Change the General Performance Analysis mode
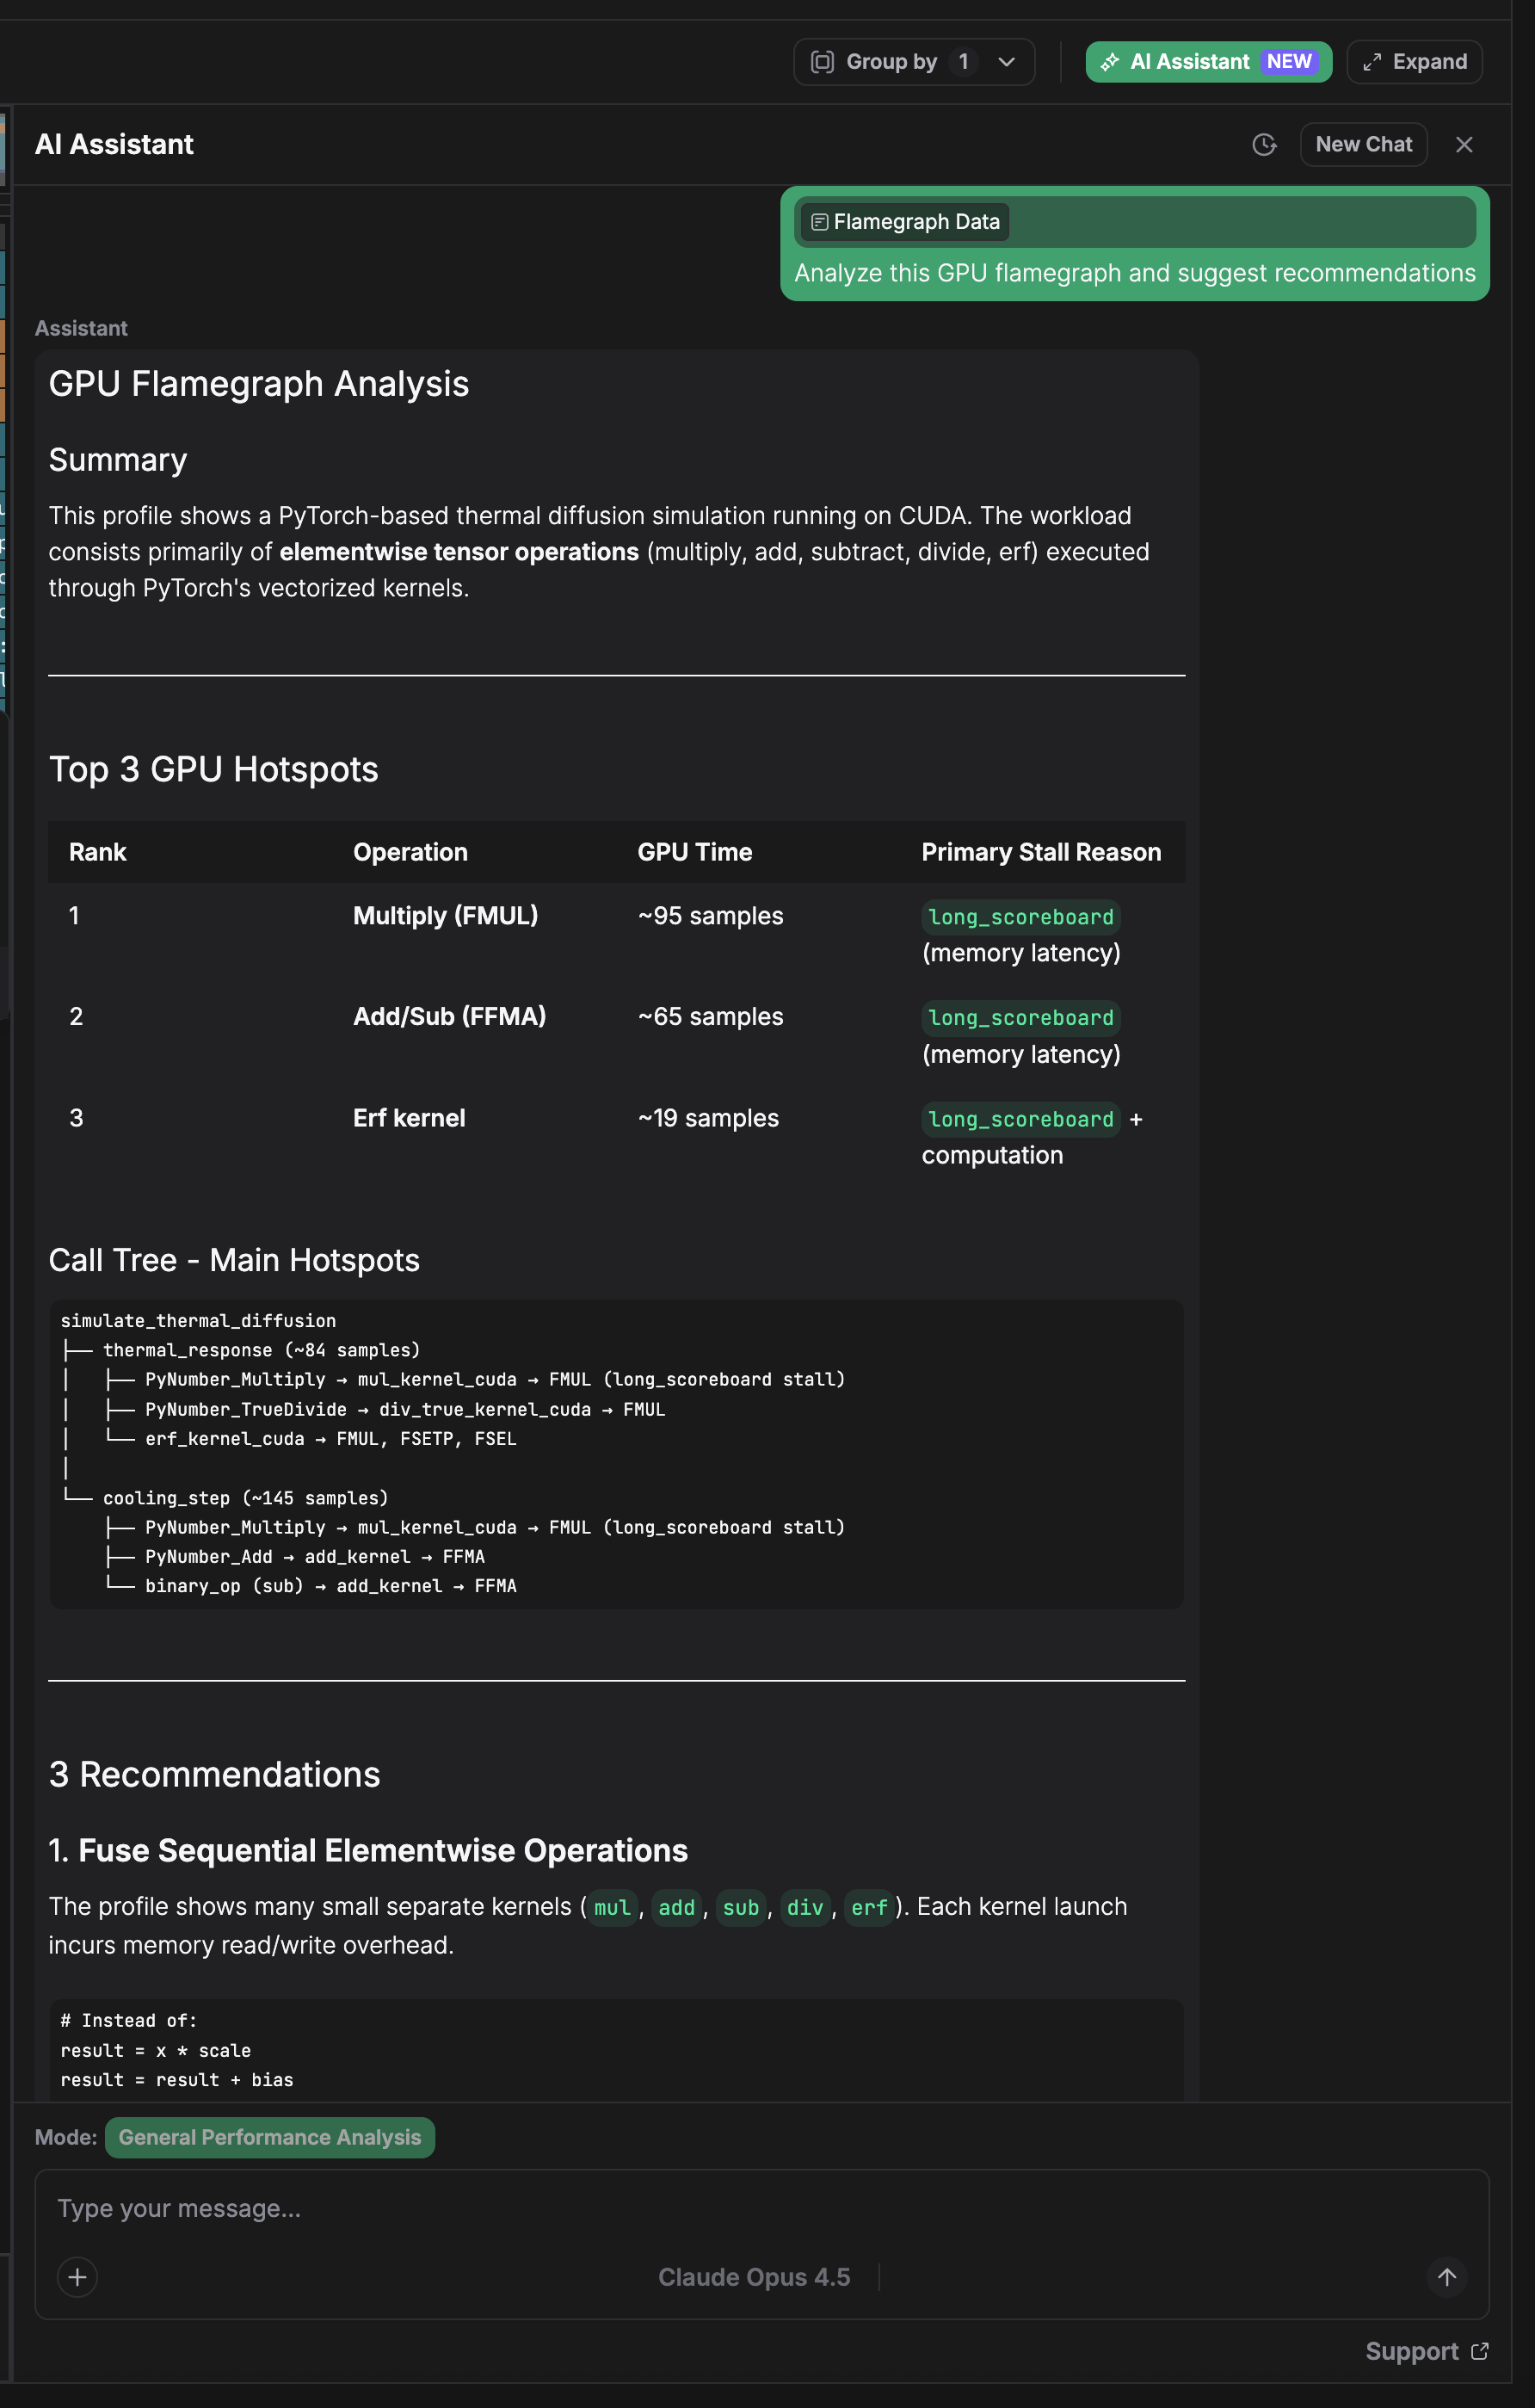 [270, 2137]
